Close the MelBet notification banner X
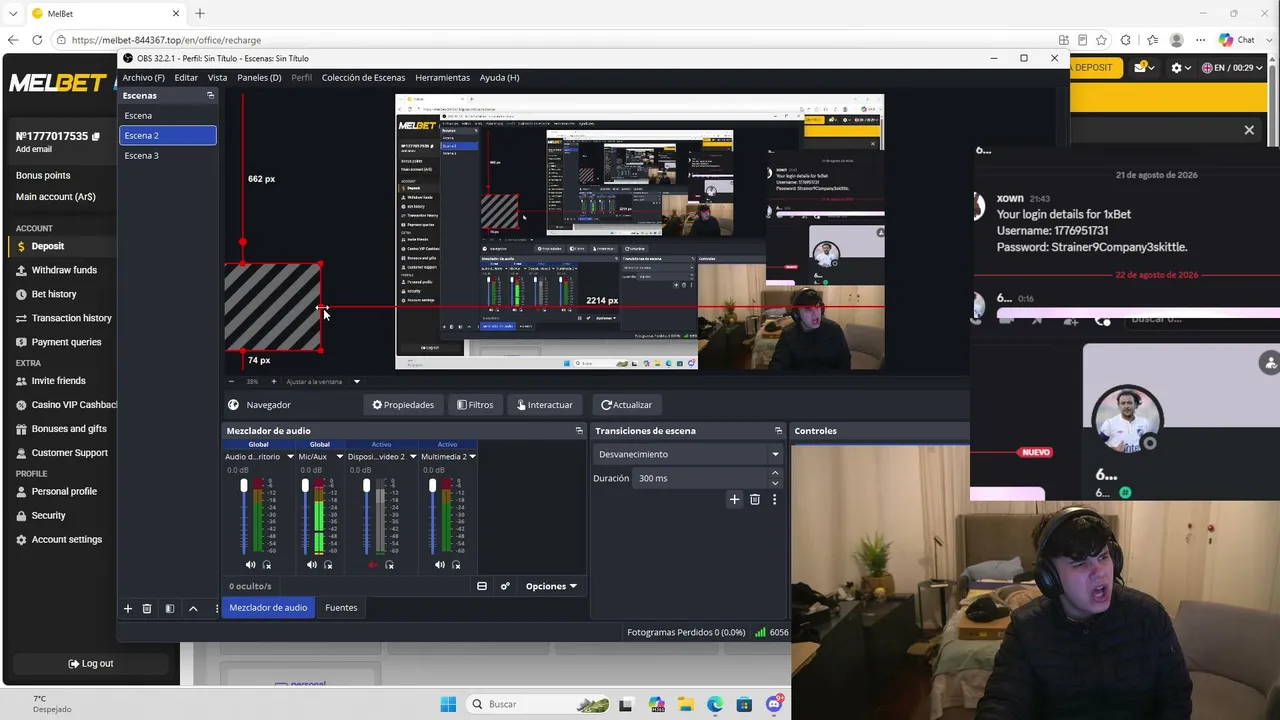 1249,130
